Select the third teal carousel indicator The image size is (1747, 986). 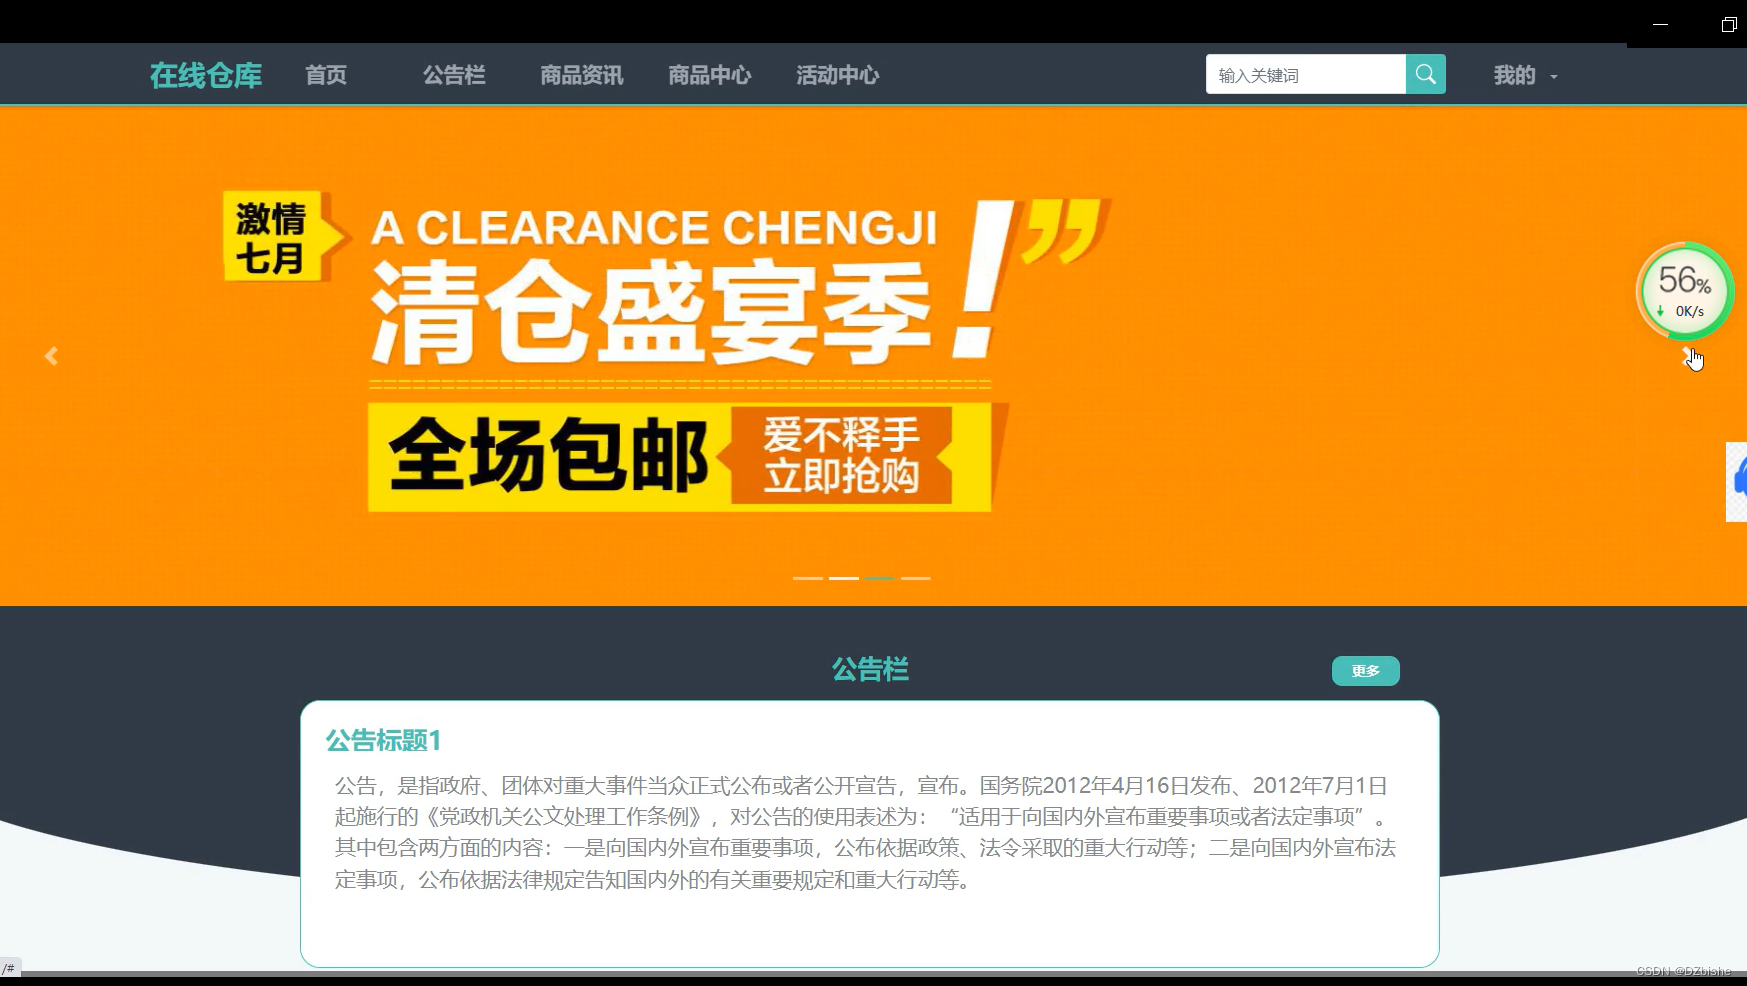point(880,578)
